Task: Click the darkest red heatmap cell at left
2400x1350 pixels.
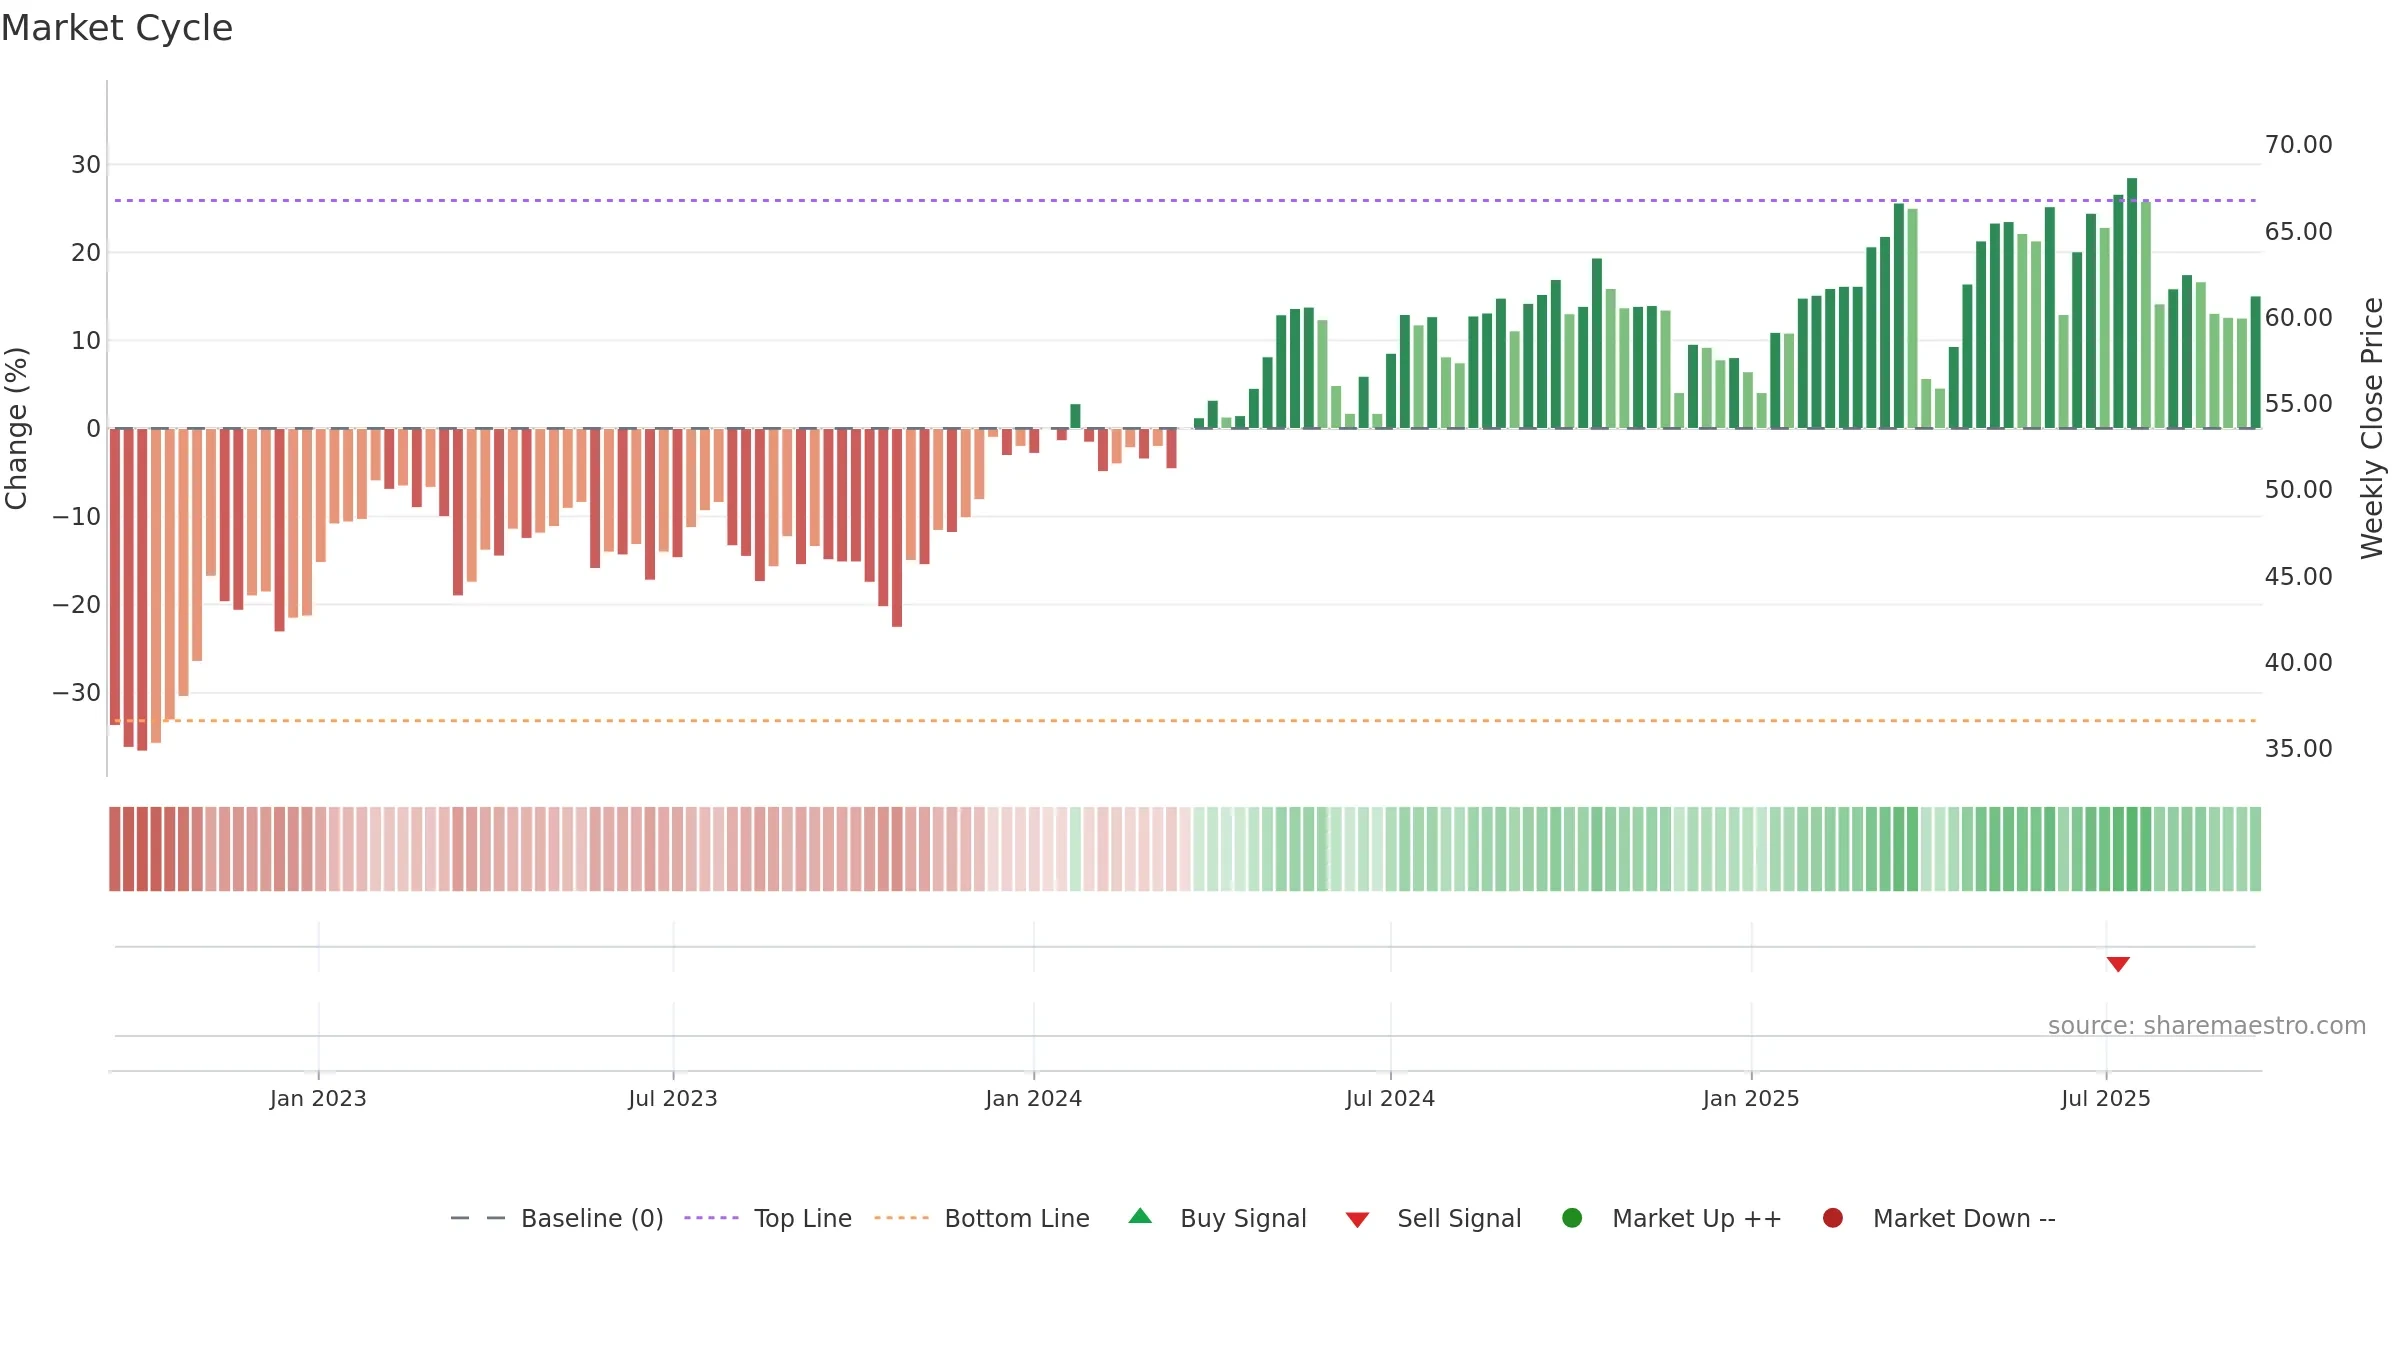Action: pyautogui.click(x=142, y=849)
